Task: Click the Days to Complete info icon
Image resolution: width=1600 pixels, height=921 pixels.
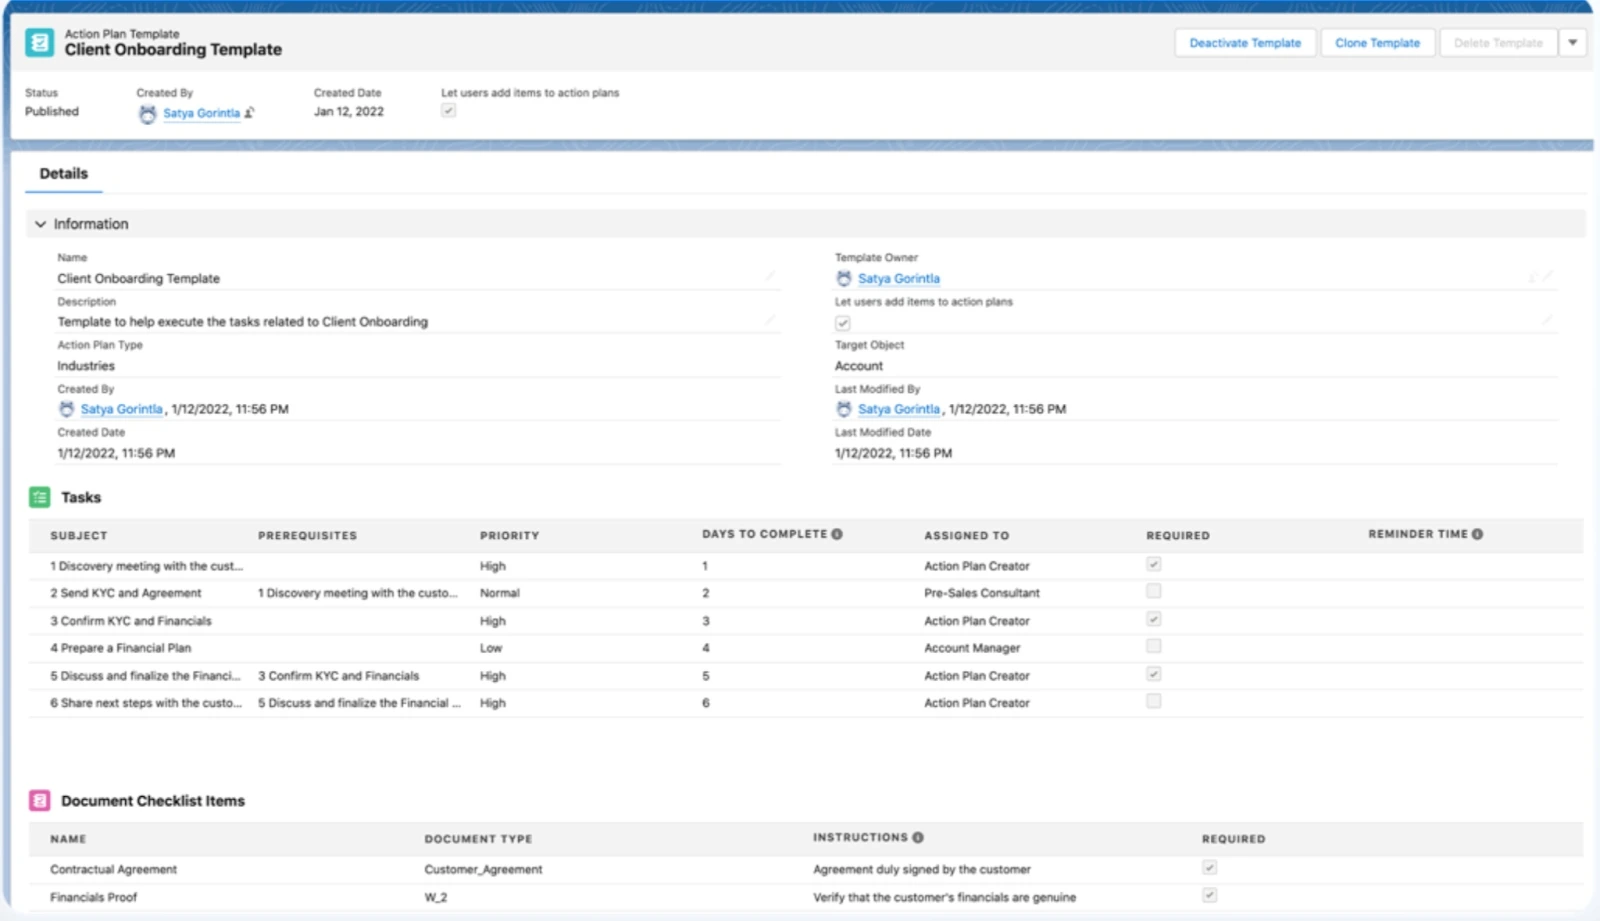Action: pos(837,534)
